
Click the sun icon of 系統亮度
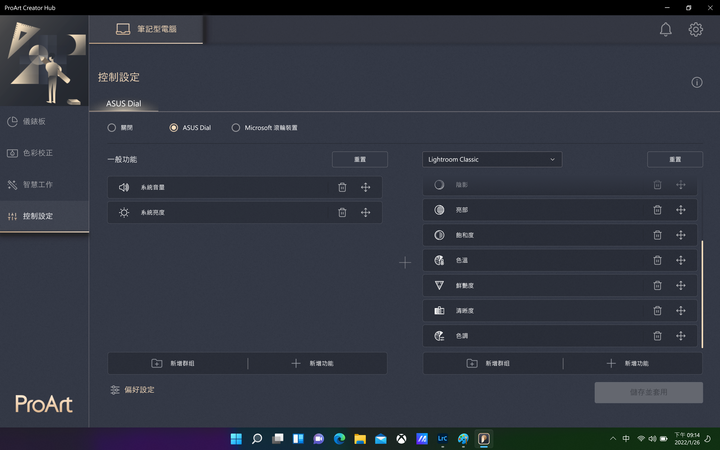124,213
